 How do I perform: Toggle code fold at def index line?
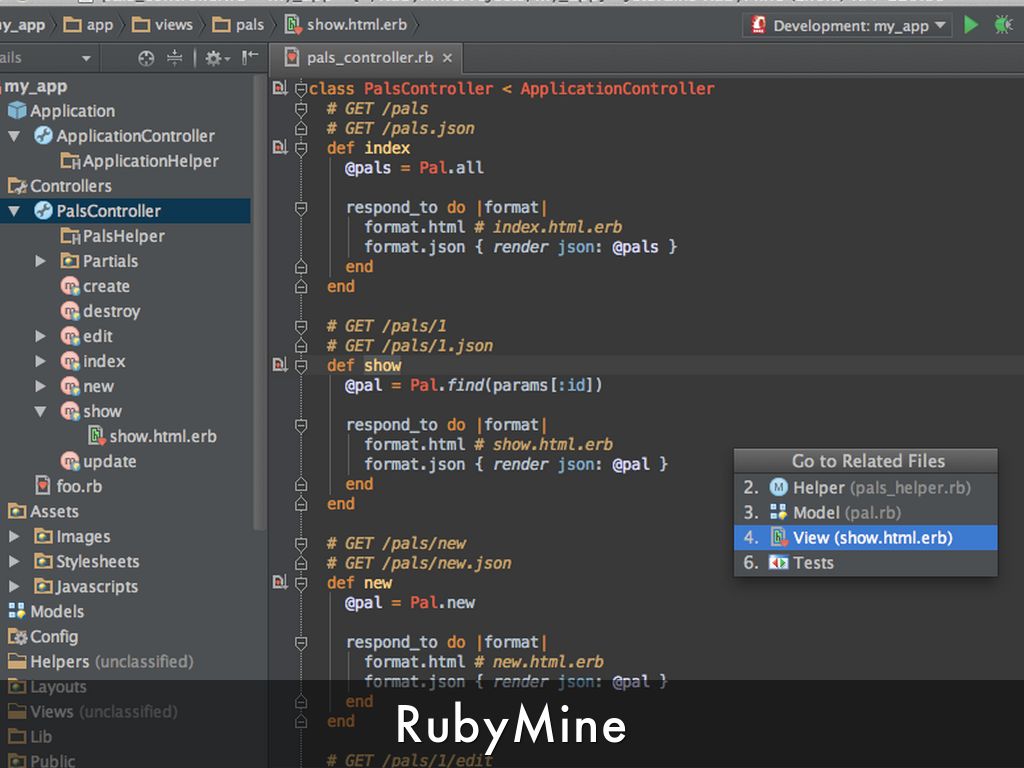(301, 148)
